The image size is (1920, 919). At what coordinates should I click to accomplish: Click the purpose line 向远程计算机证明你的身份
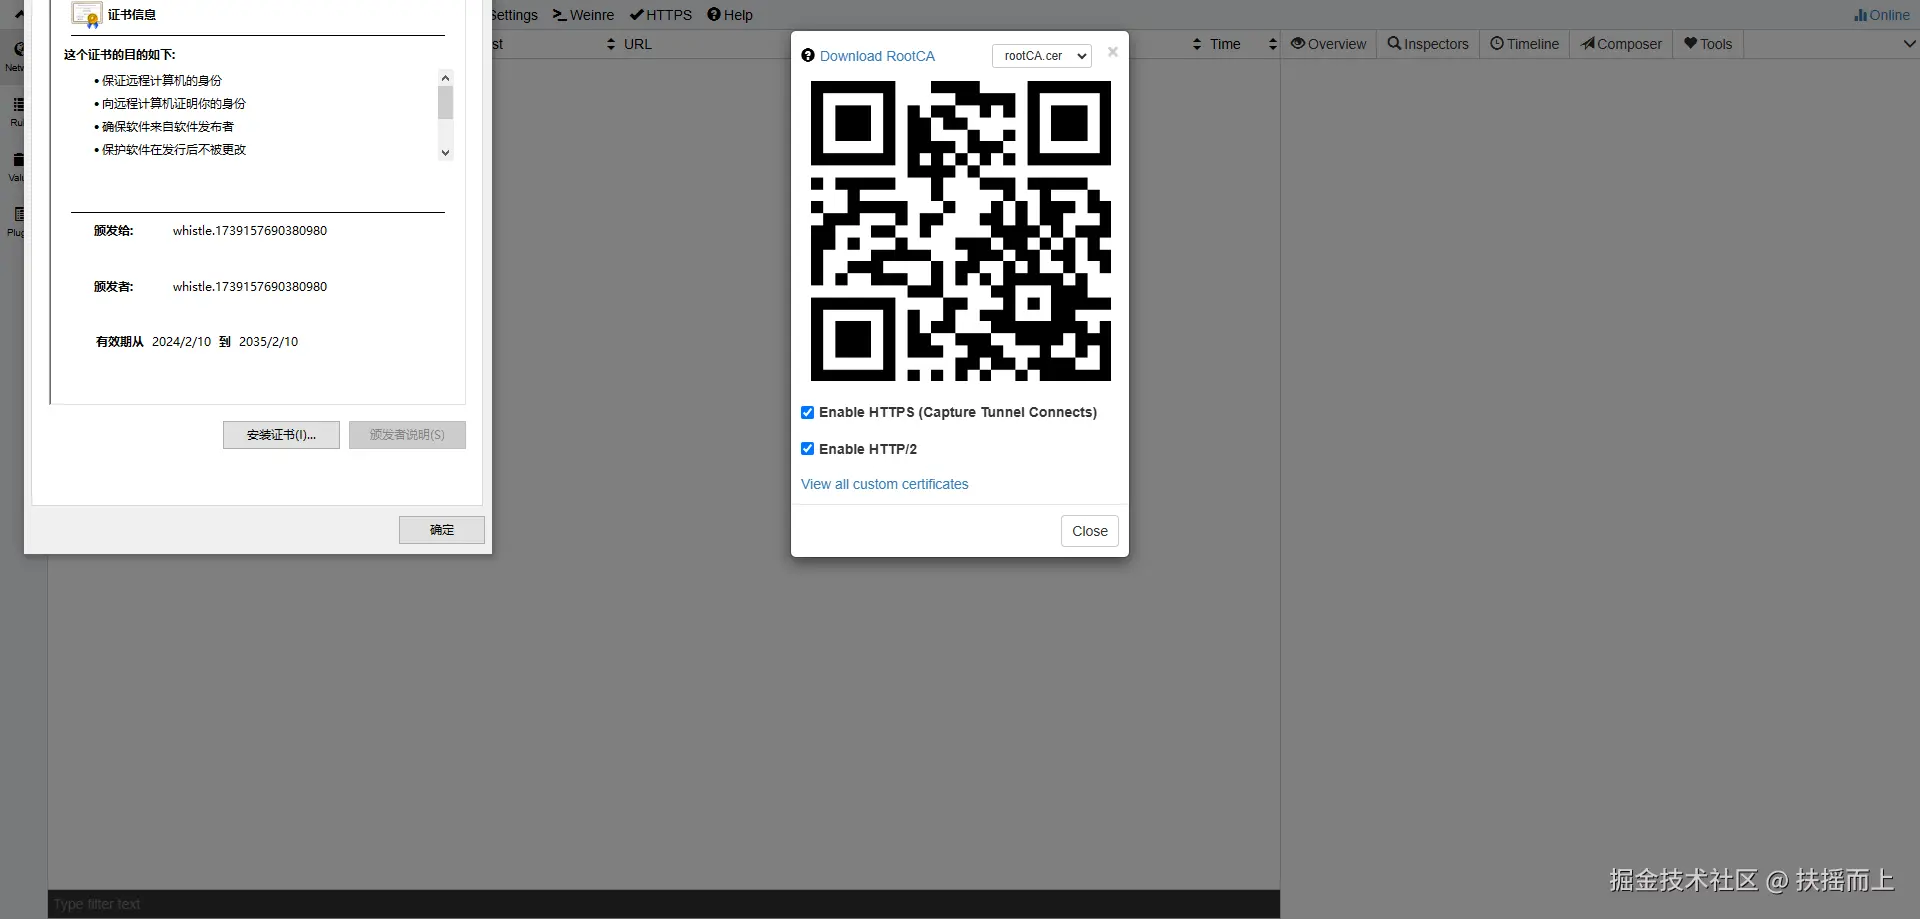(x=174, y=104)
